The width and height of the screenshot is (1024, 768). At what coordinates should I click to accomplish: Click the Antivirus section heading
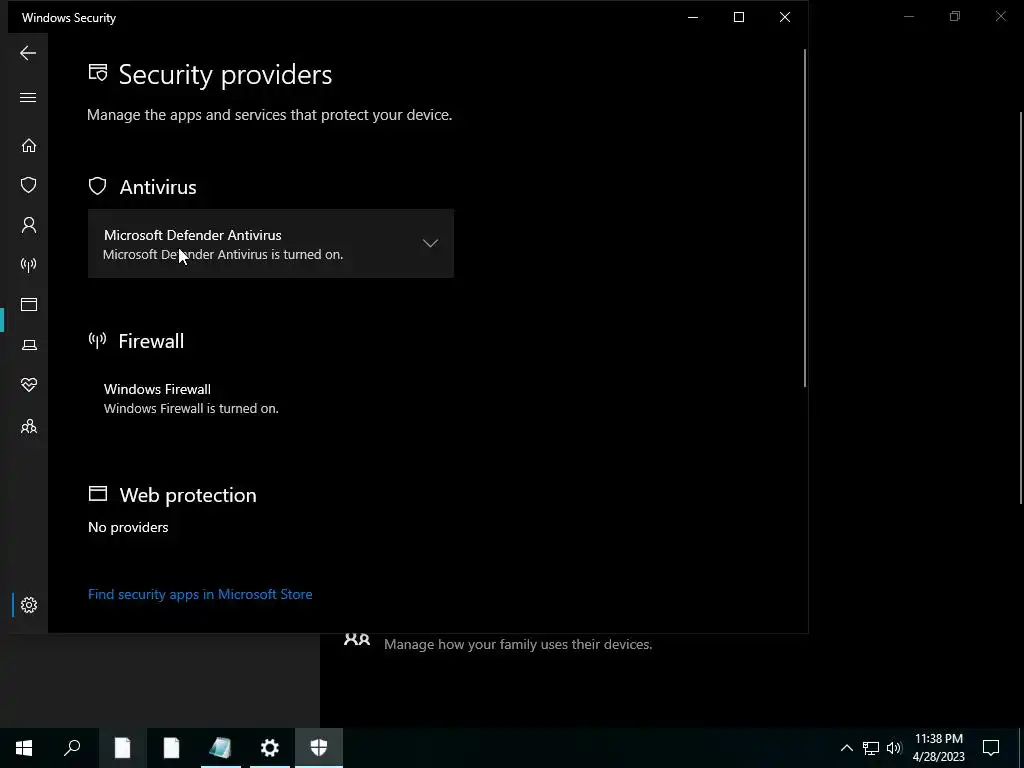point(158,187)
